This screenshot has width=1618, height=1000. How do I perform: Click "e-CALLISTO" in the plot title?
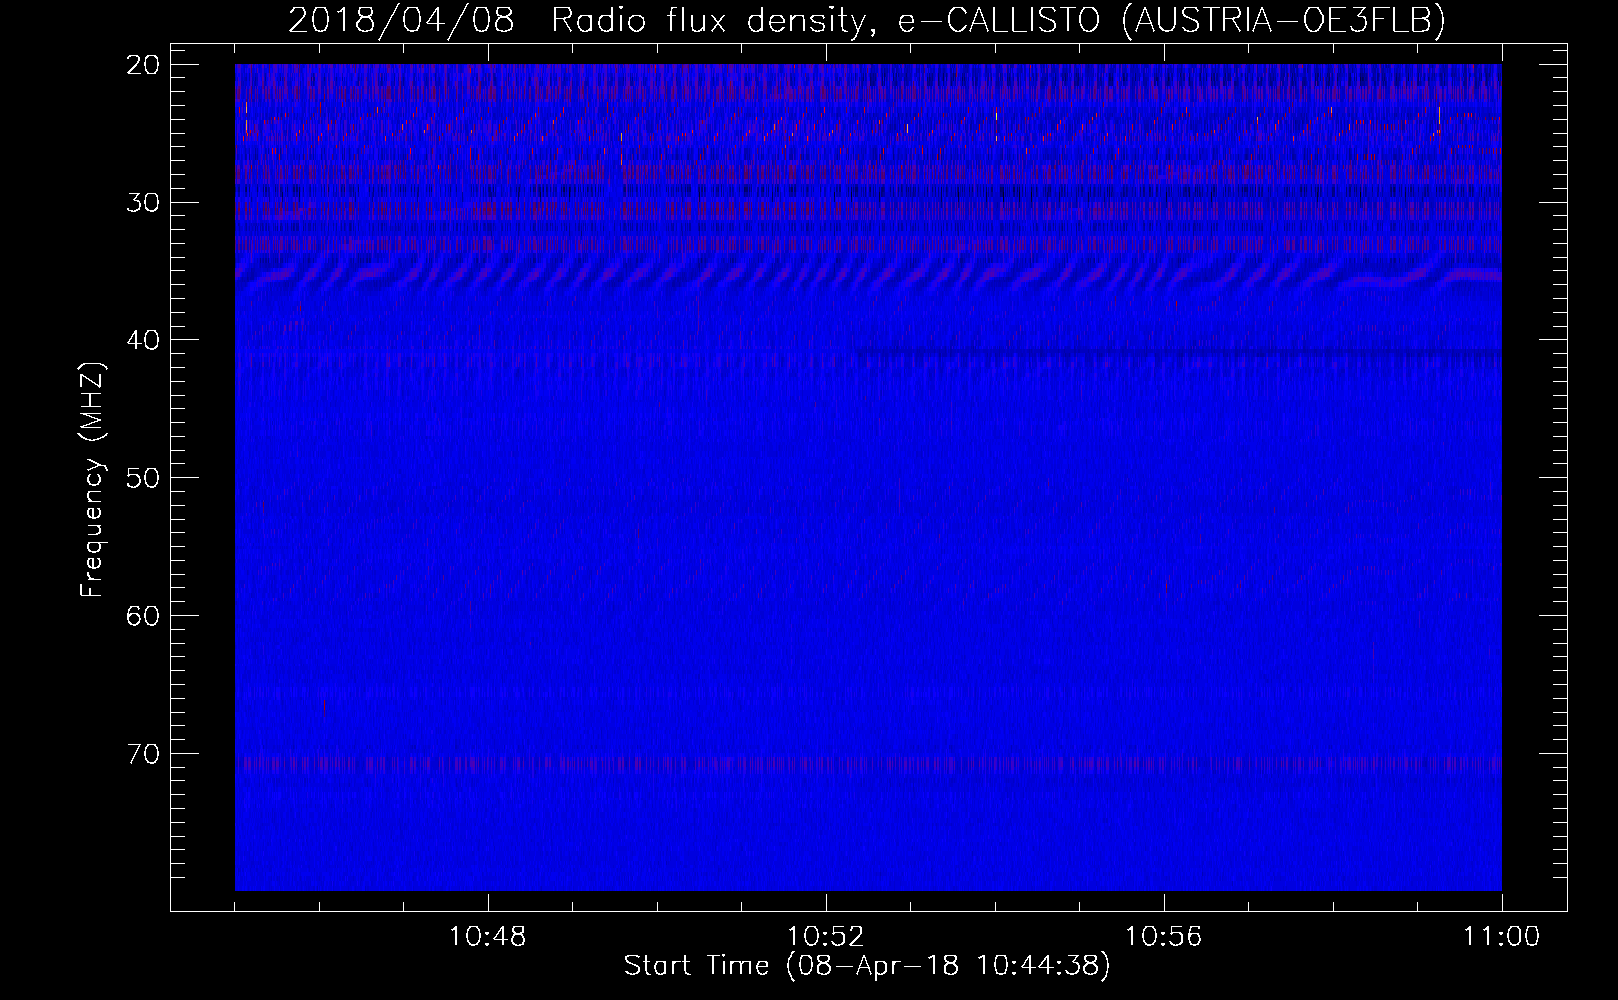coord(998,20)
